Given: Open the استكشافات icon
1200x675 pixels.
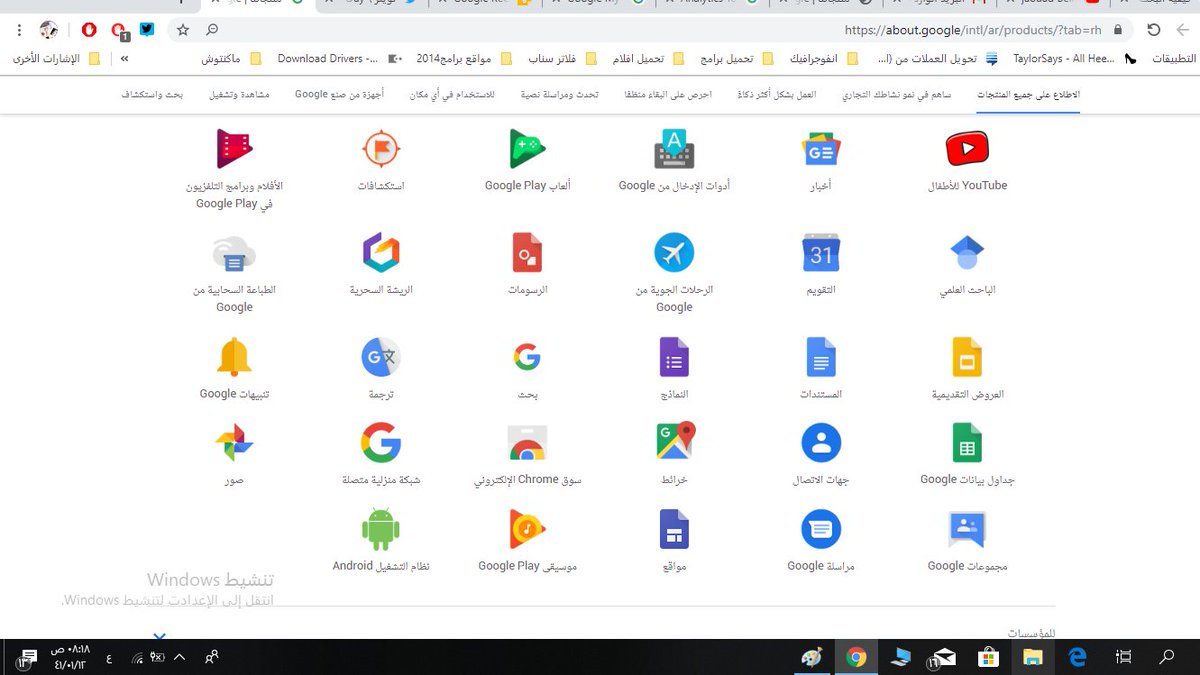Looking at the screenshot, I should point(381,149).
